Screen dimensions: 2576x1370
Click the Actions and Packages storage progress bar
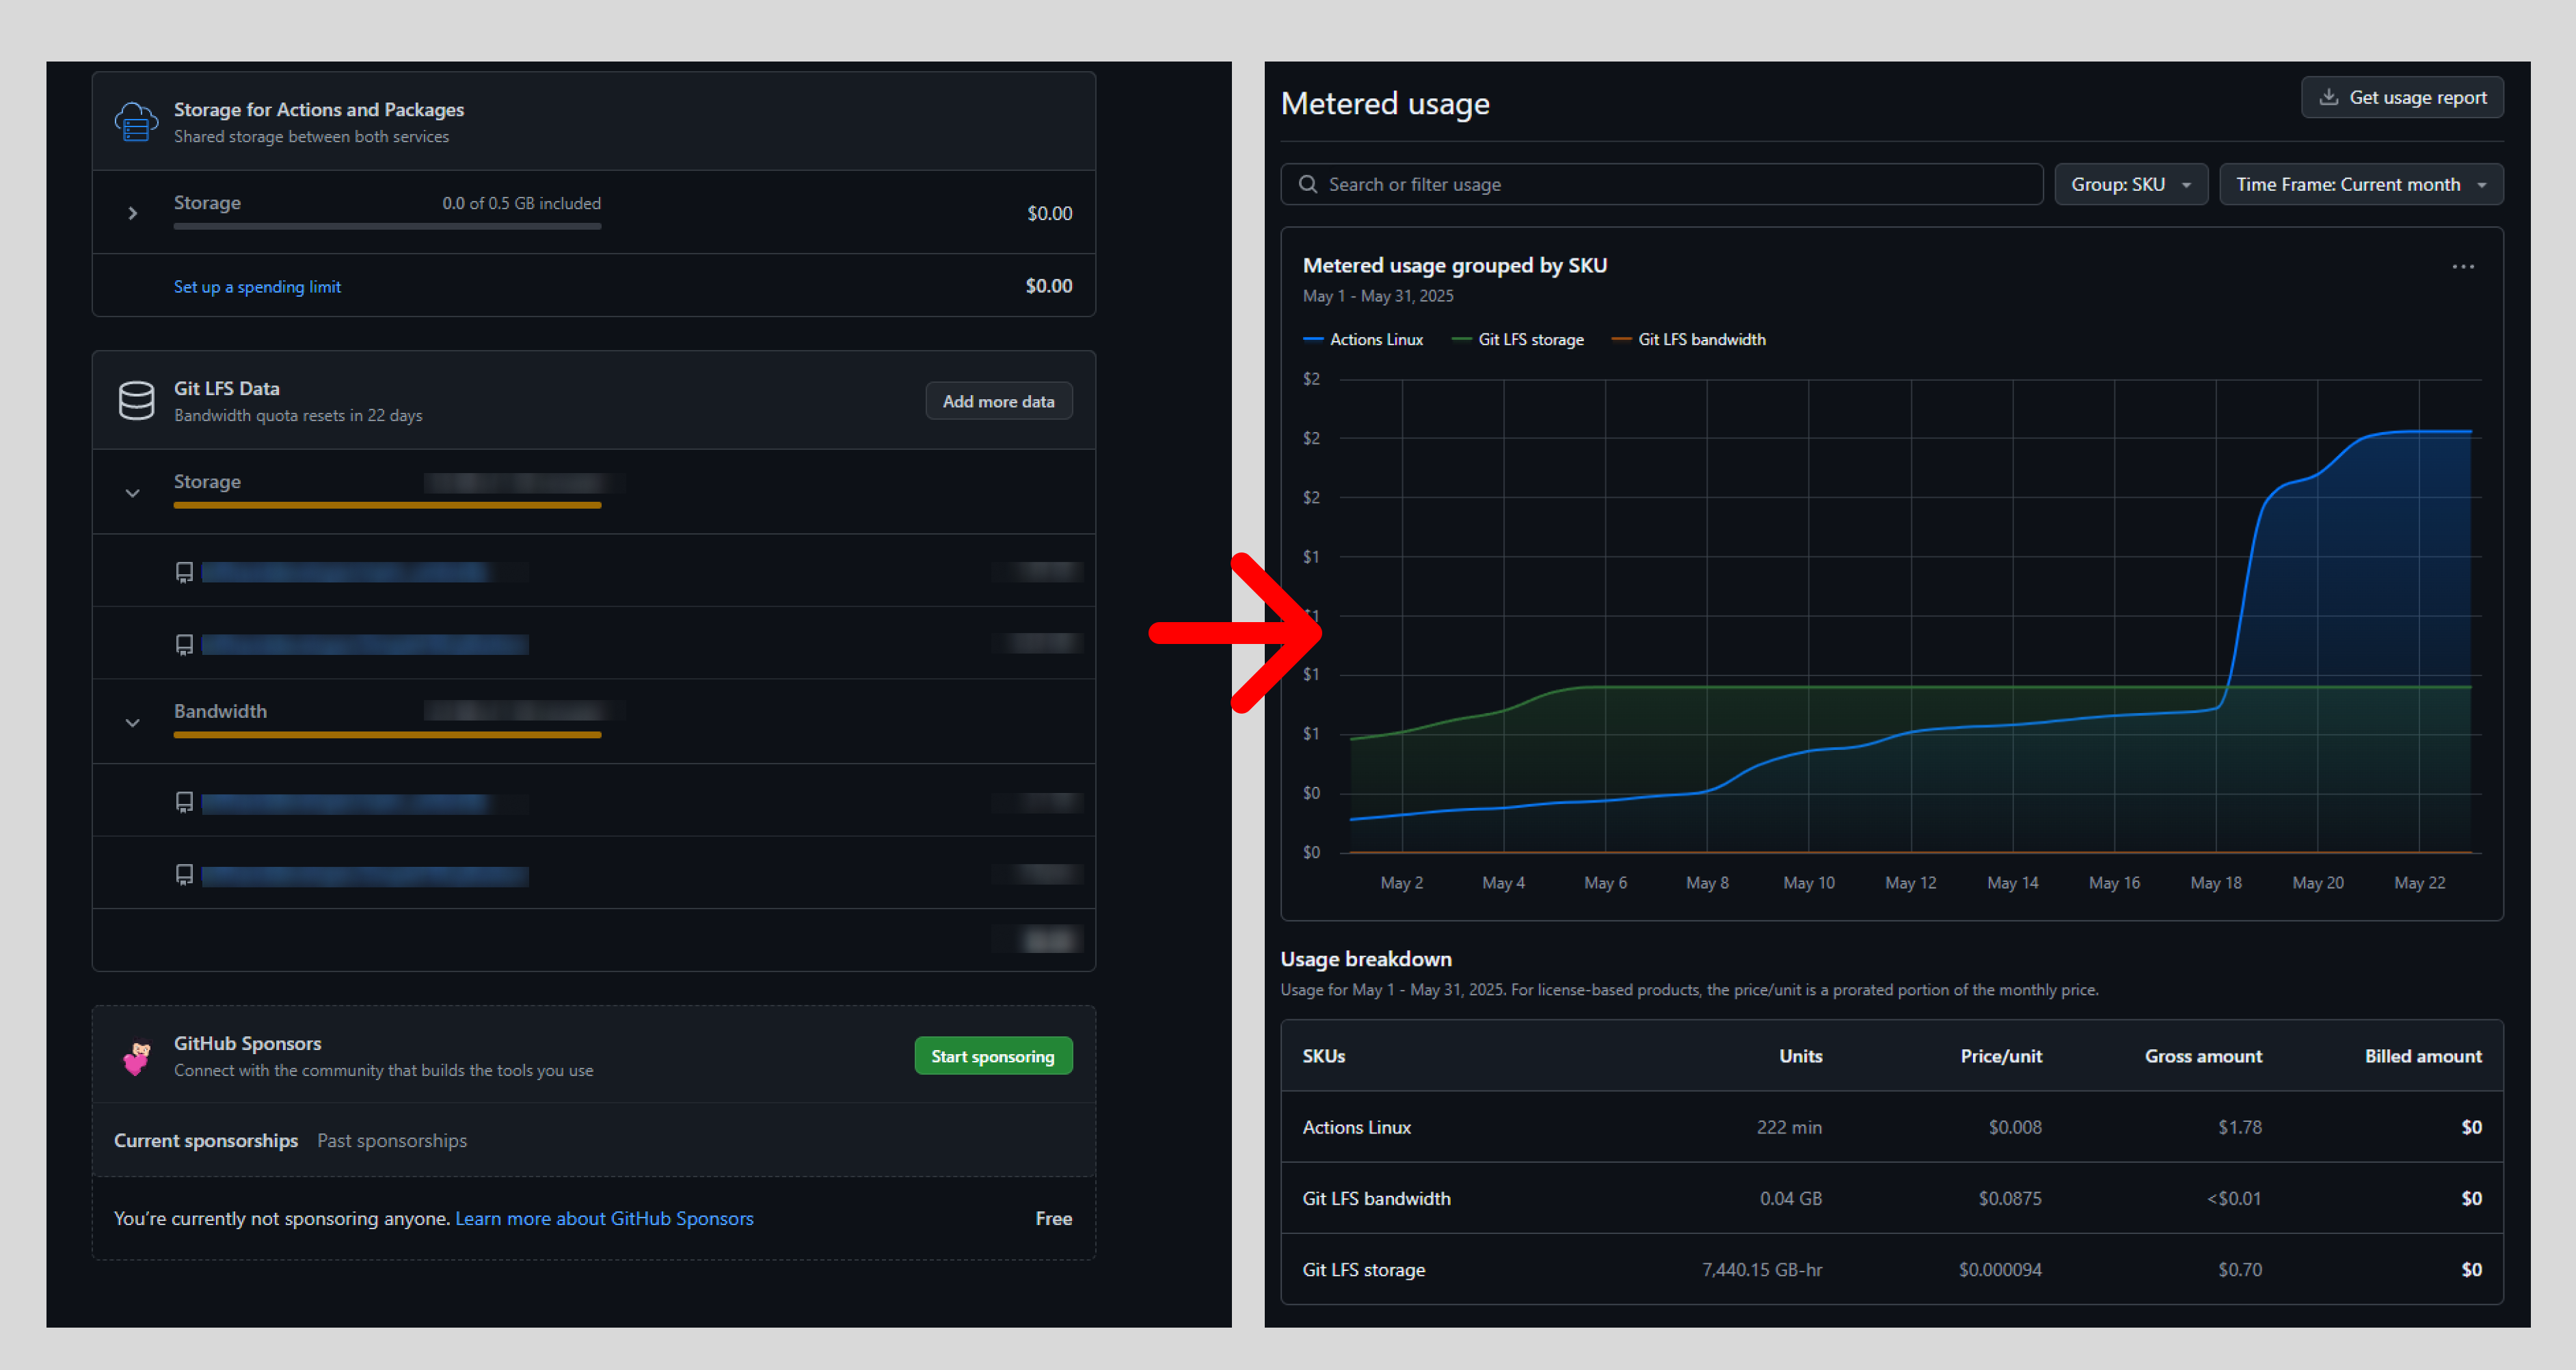point(387,227)
